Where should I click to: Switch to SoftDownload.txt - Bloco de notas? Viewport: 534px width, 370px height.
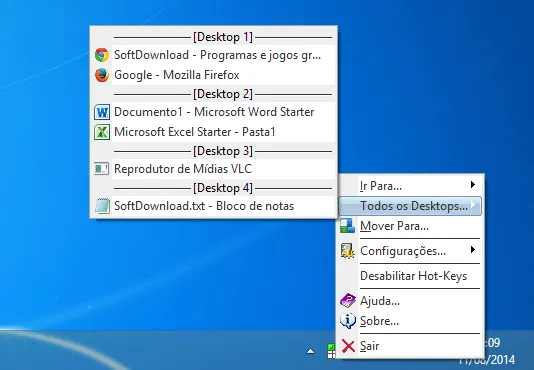[x=214, y=206]
